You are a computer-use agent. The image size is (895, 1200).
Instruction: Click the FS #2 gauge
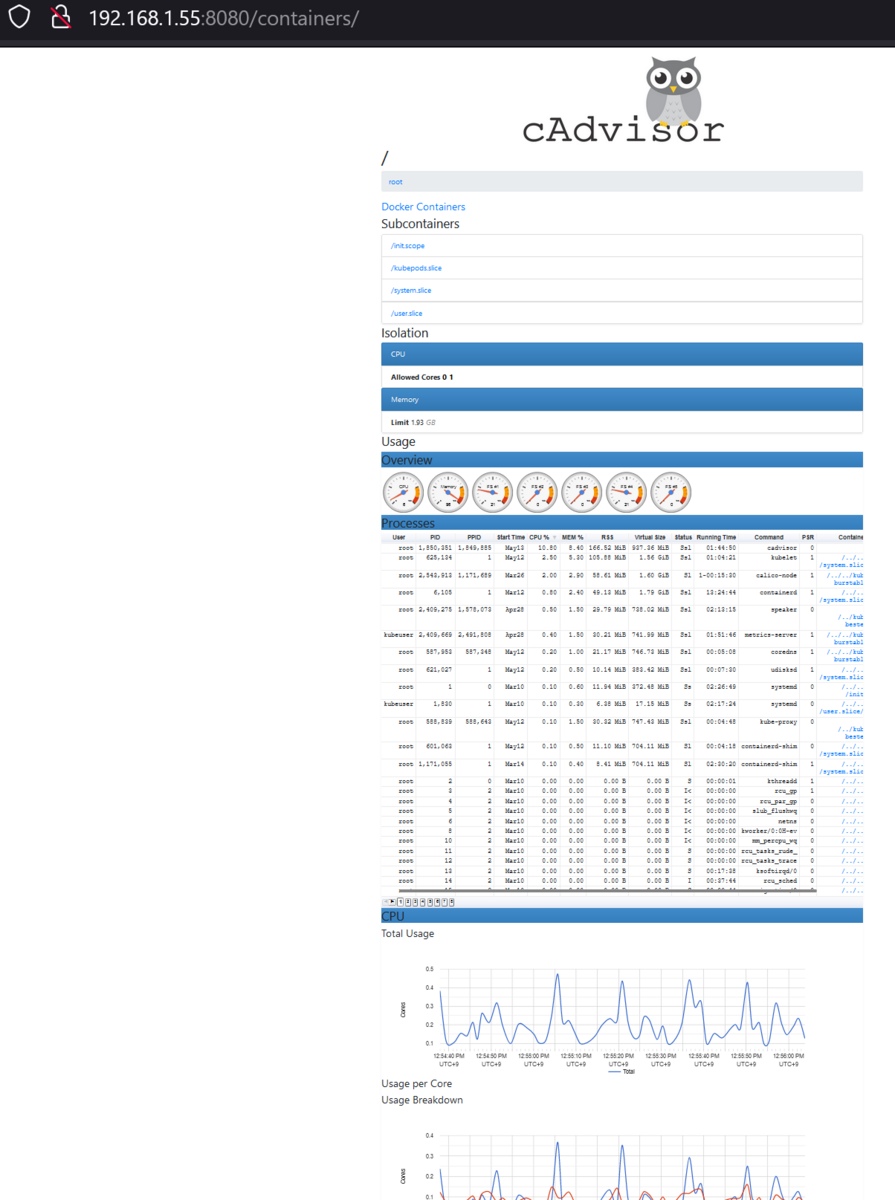pos(537,493)
